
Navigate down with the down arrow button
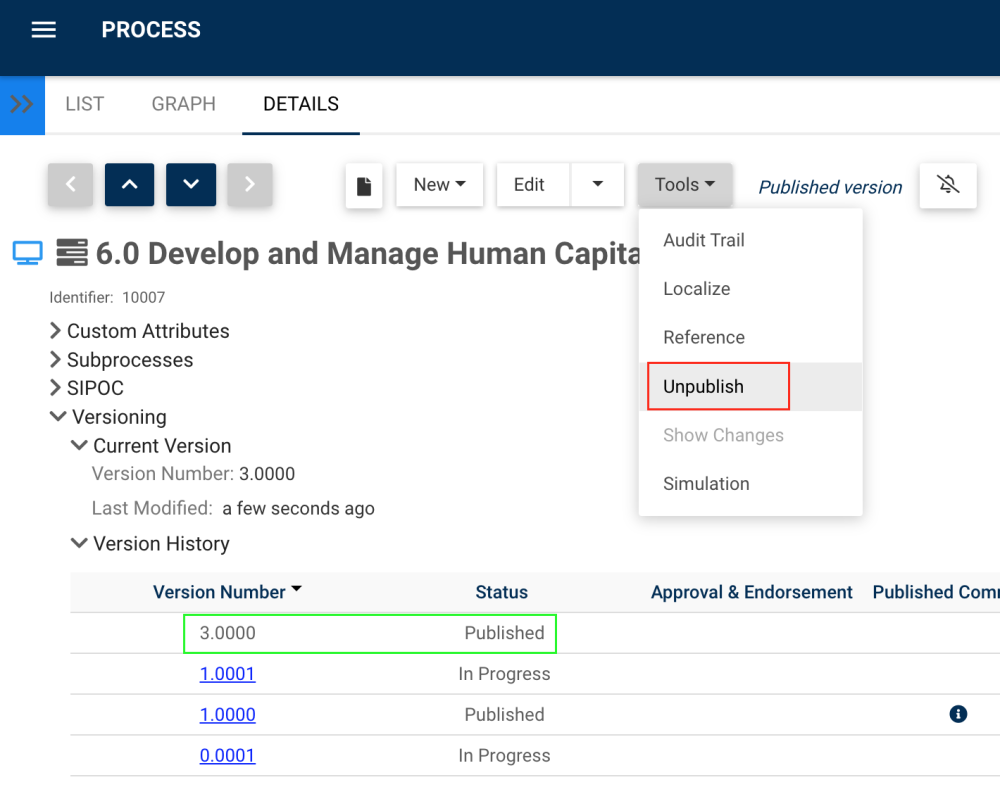[x=191, y=184]
